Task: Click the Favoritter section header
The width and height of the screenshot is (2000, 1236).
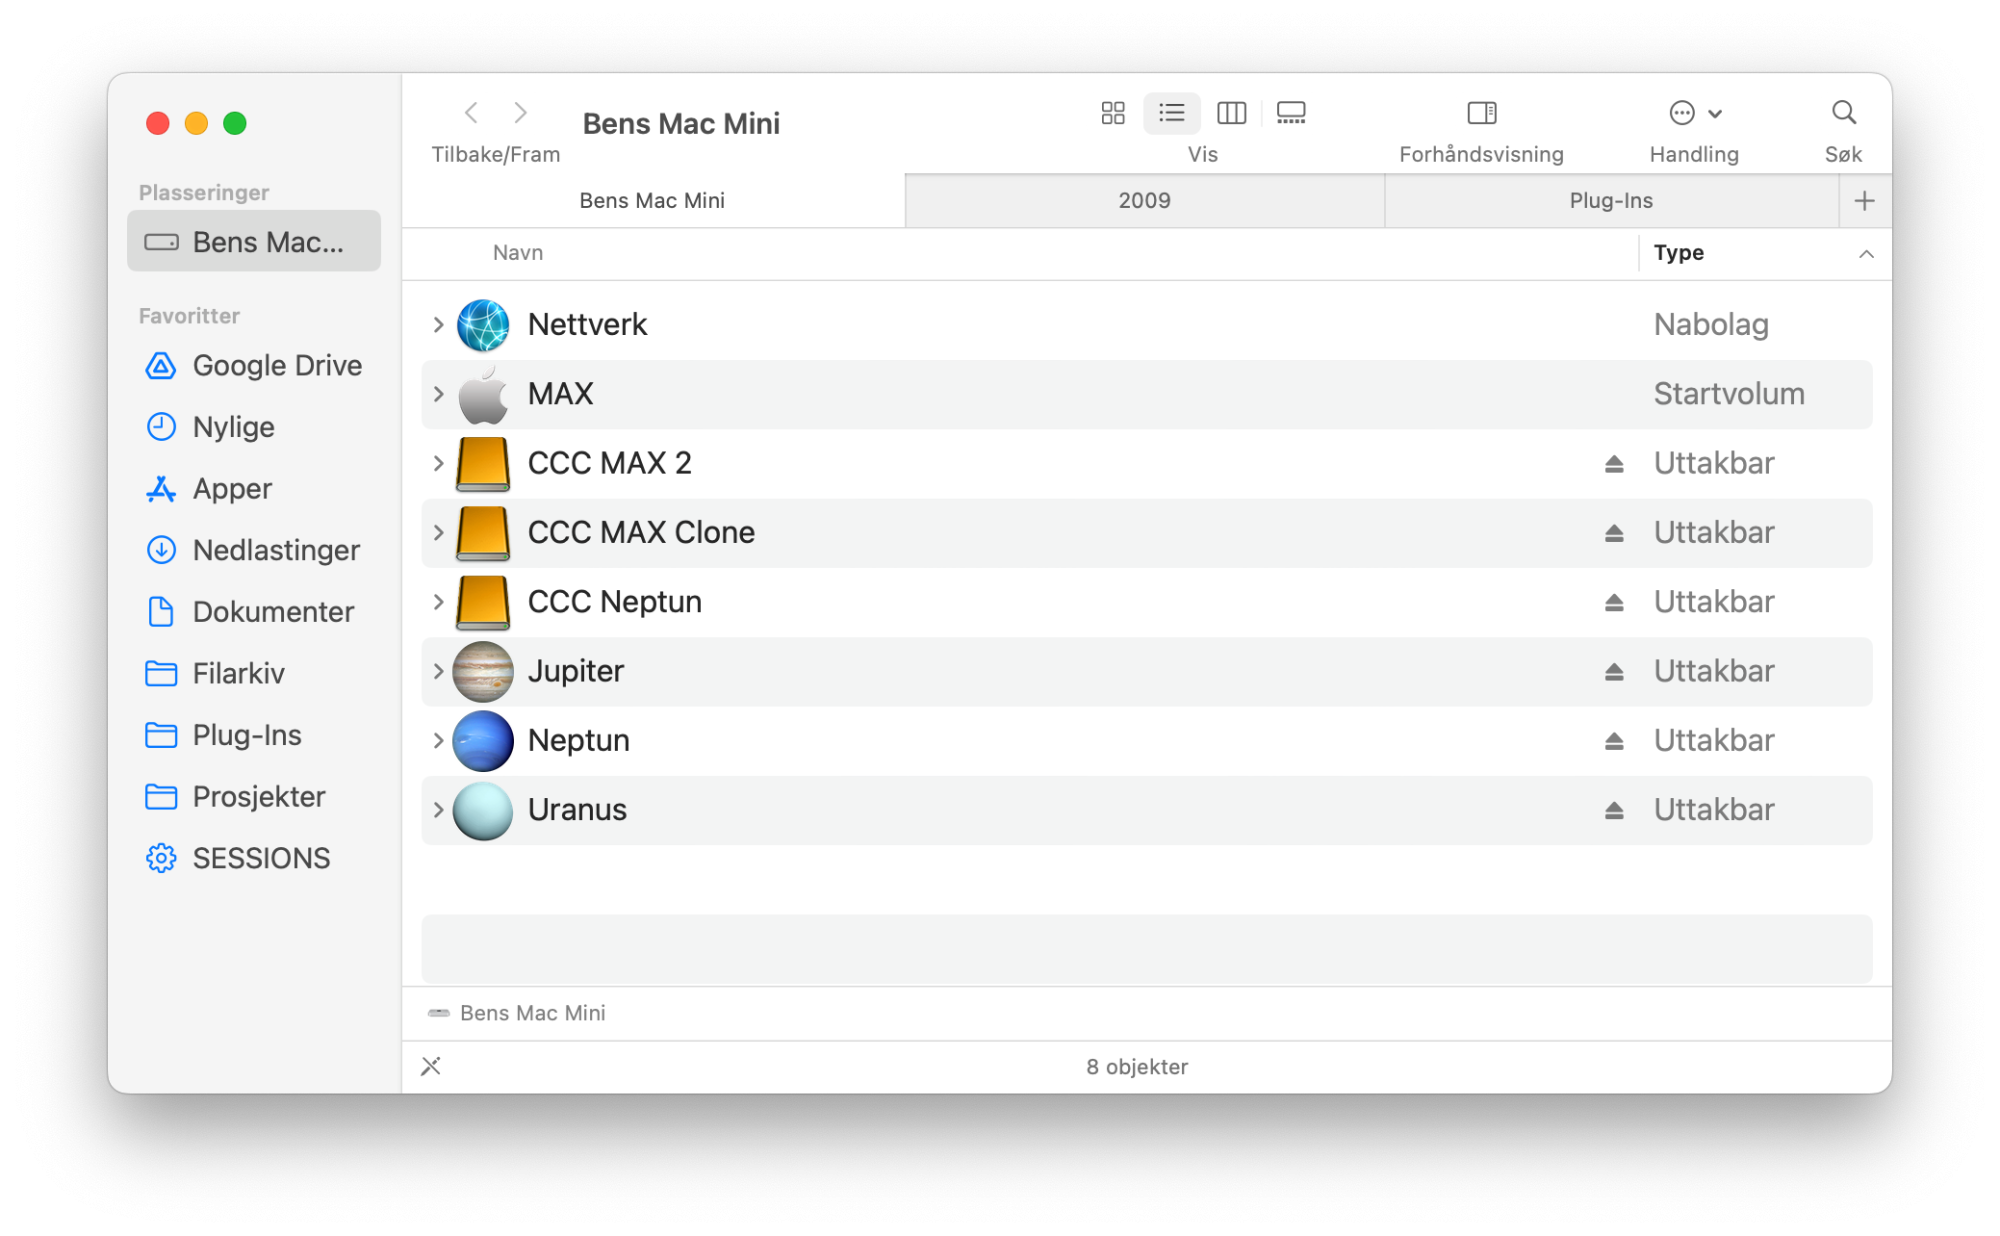Action: (x=189, y=316)
